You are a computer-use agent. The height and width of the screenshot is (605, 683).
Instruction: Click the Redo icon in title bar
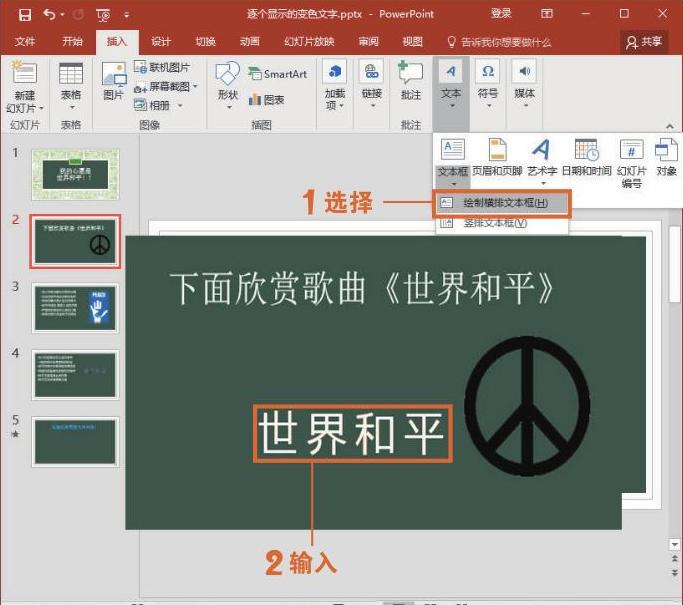click(78, 15)
